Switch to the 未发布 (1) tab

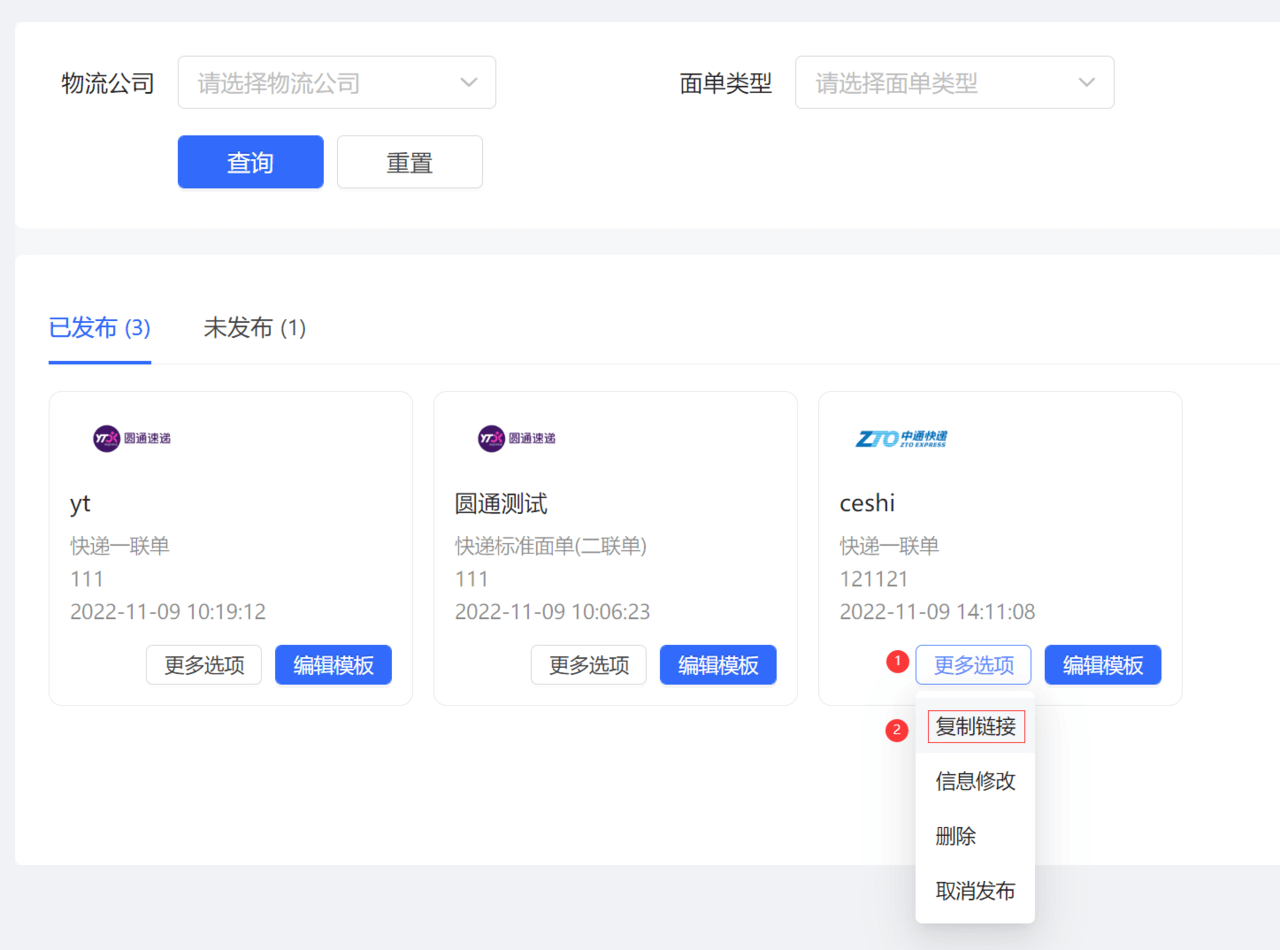[254, 328]
